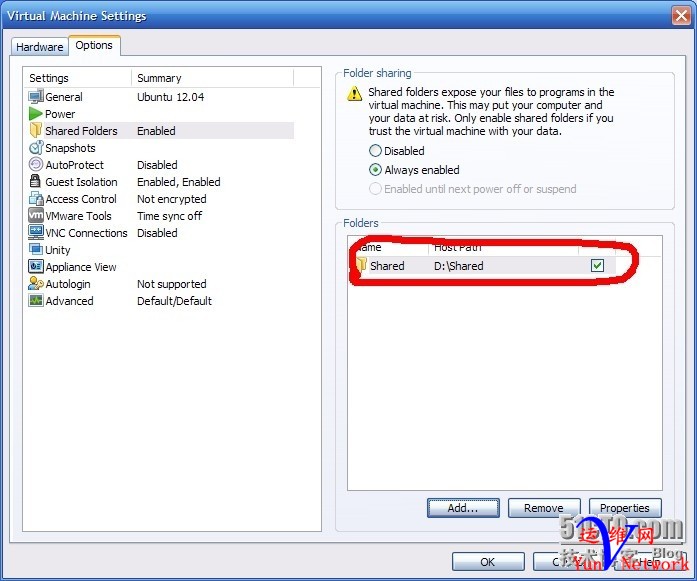The width and height of the screenshot is (697, 581).
Task: Select the General settings icon
Action: (36, 96)
